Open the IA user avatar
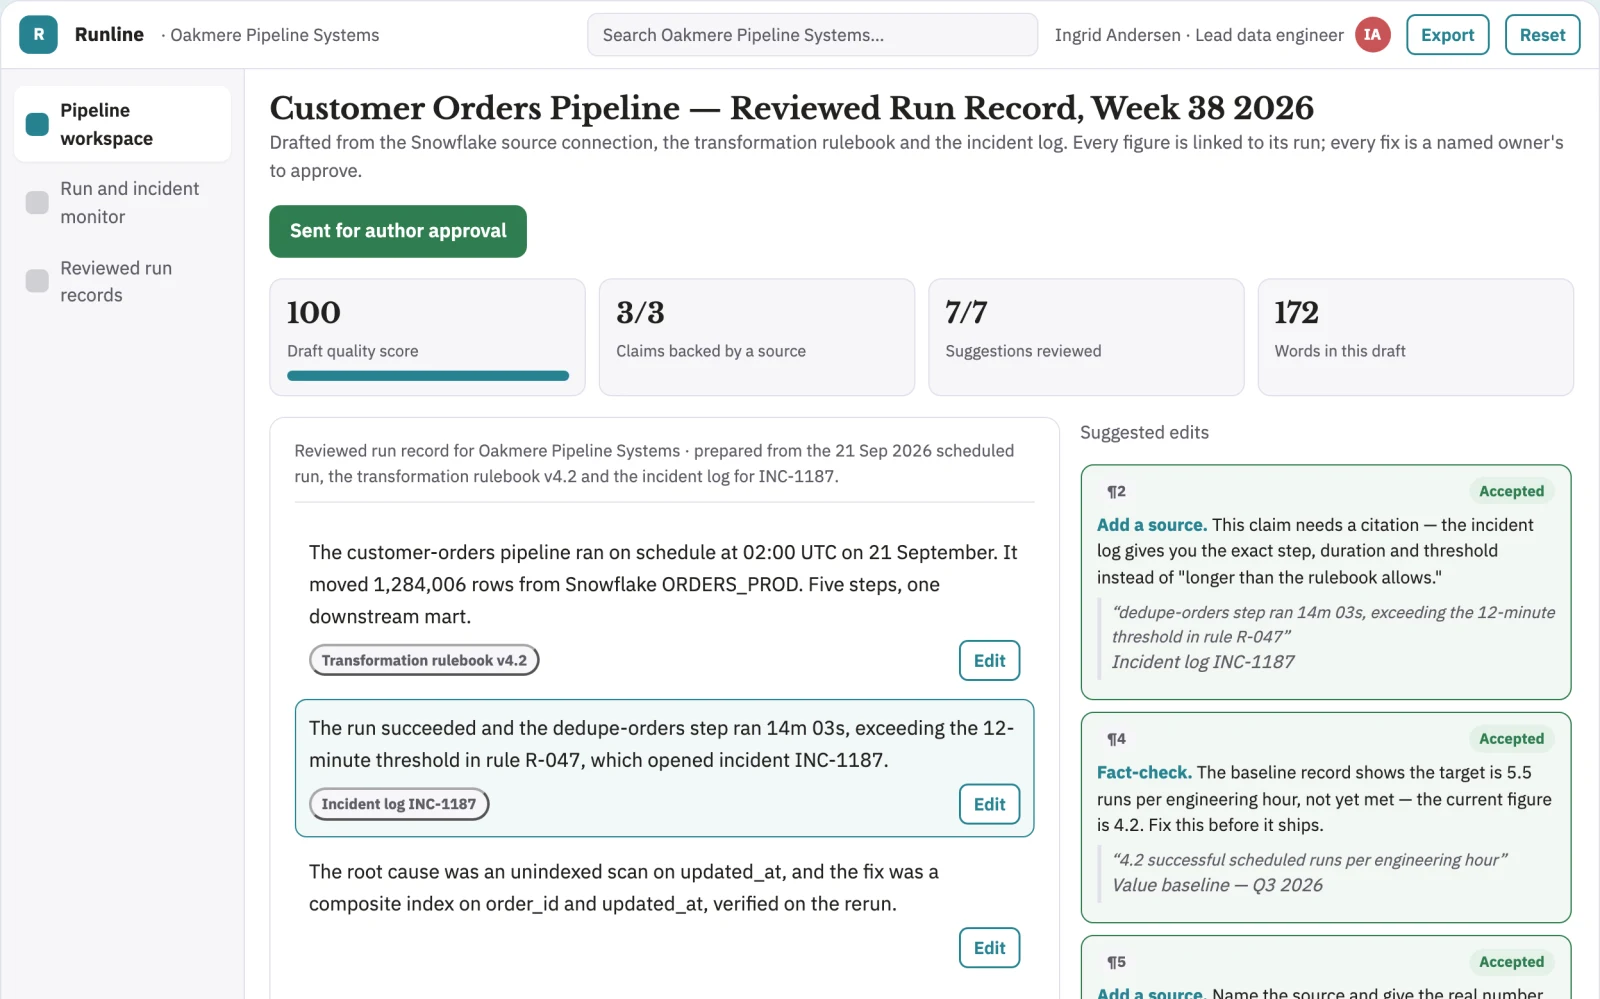 (1372, 35)
